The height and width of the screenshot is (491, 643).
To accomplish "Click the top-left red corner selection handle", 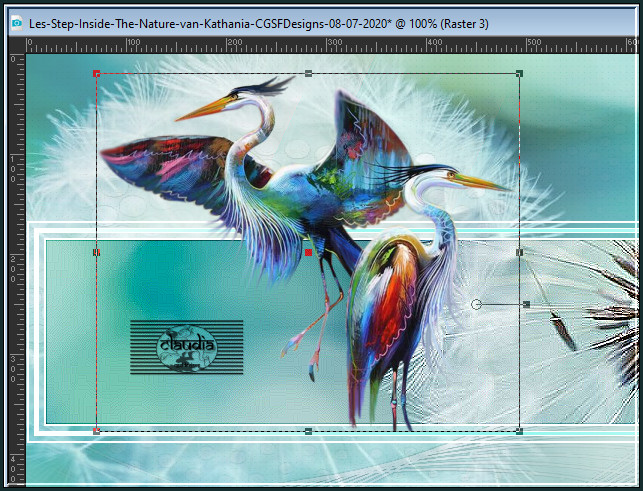I will click(x=96, y=74).
